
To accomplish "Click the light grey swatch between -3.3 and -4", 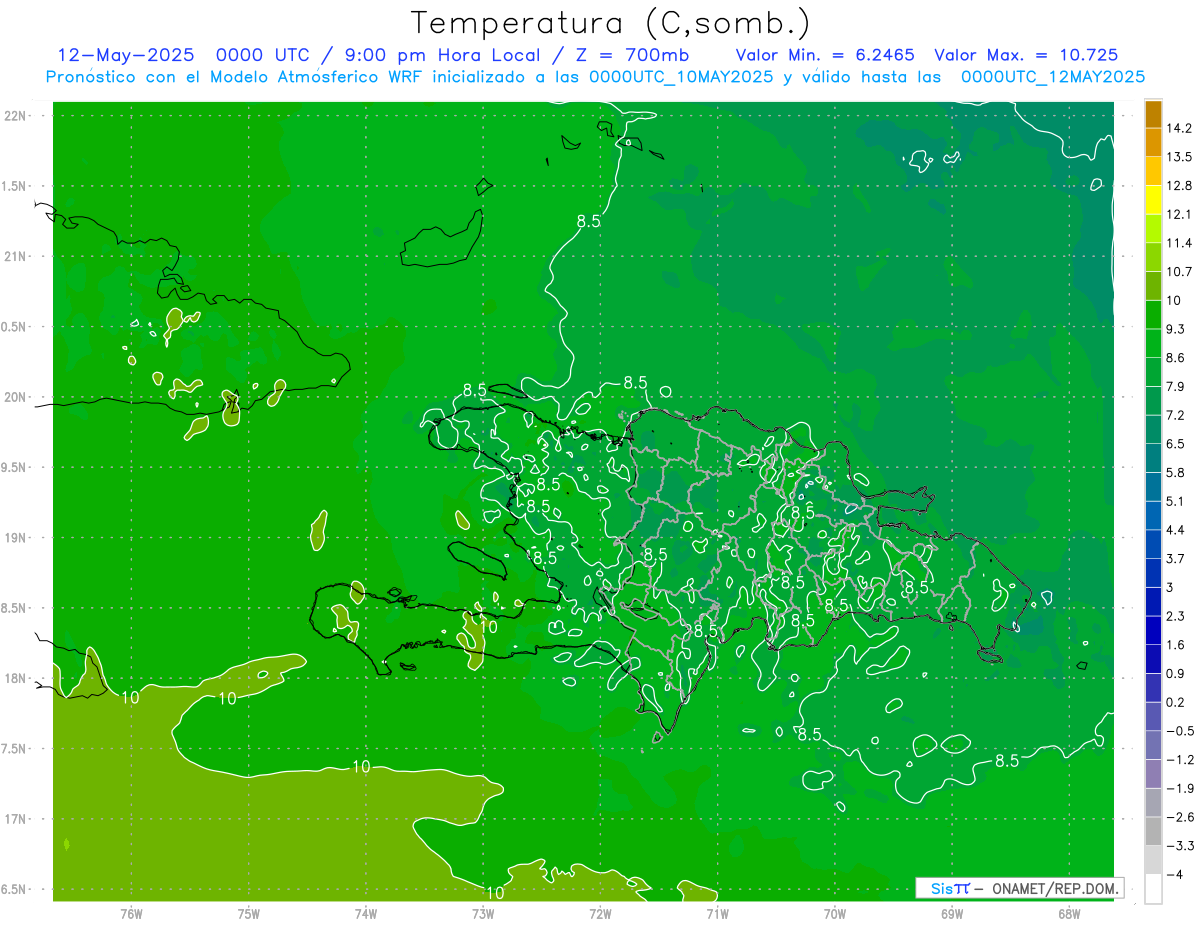I will pyautogui.click(x=1153, y=860).
